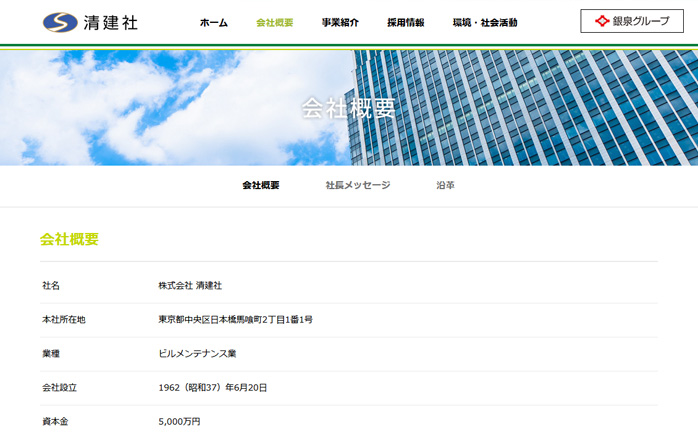Select 会社概要 in the top navigation
698x438 pixels.
click(x=275, y=23)
